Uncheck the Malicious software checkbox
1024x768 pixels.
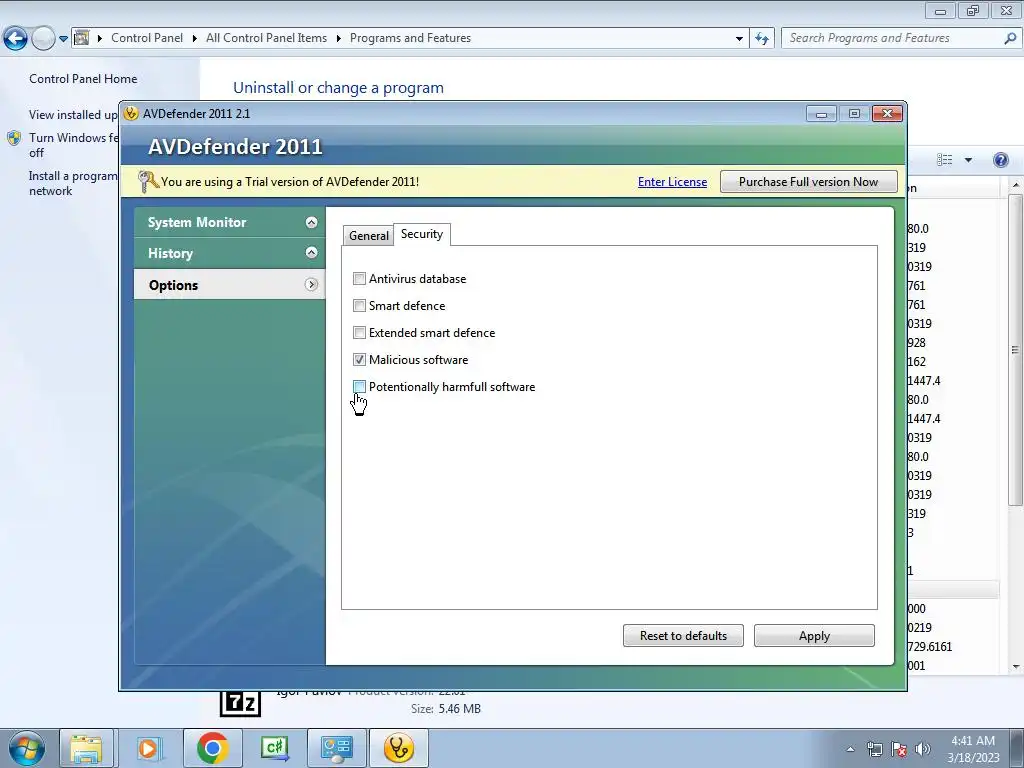tap(359, 360)
